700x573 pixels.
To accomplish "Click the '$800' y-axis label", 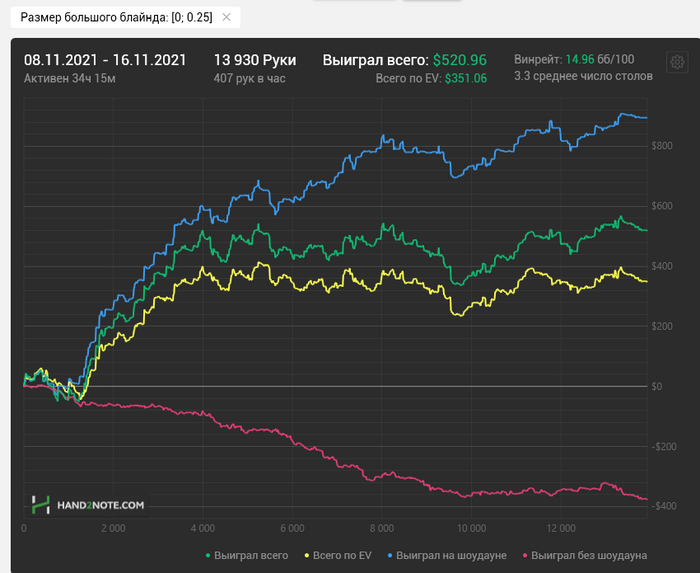I will tap(662, 146).
